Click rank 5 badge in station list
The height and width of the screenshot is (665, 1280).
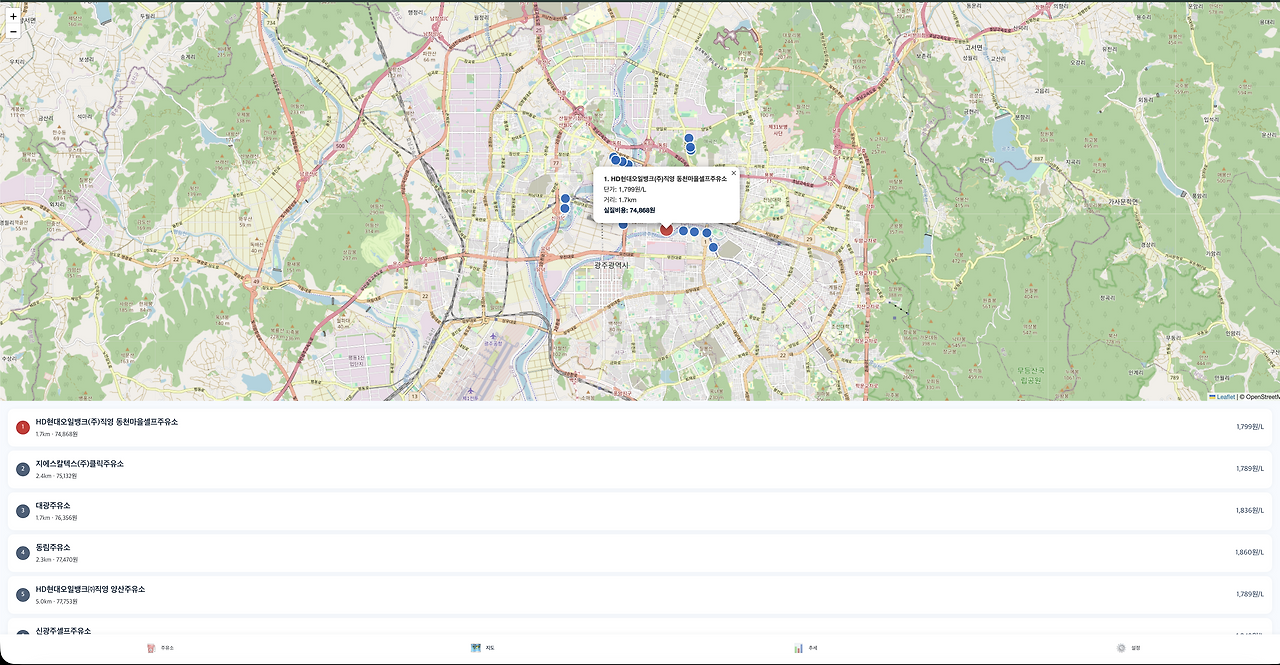tap(23, 595)
